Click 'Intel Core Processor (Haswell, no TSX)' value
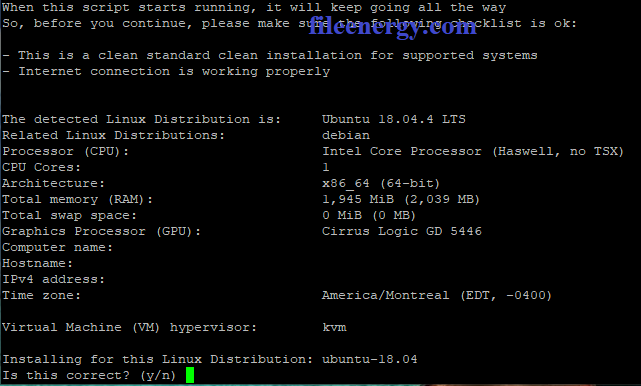 pyautogui.click(x=473, y=152)
